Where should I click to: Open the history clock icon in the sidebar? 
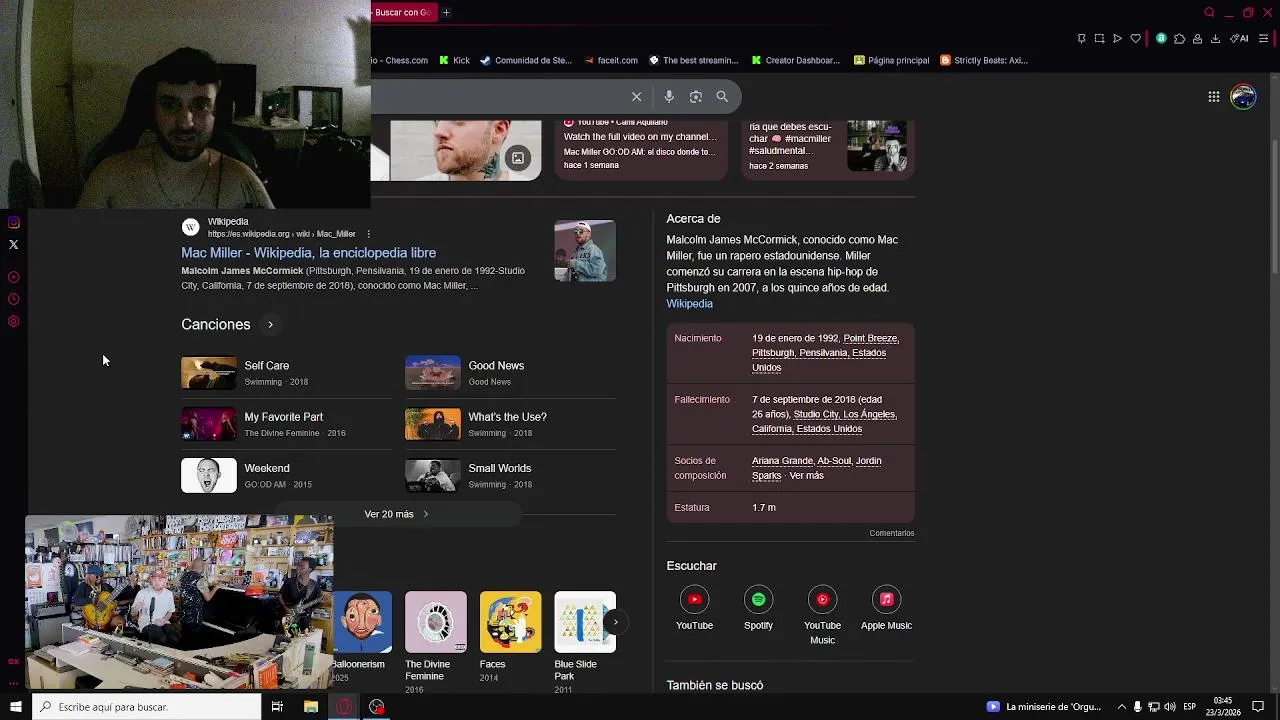coord(13,299)
